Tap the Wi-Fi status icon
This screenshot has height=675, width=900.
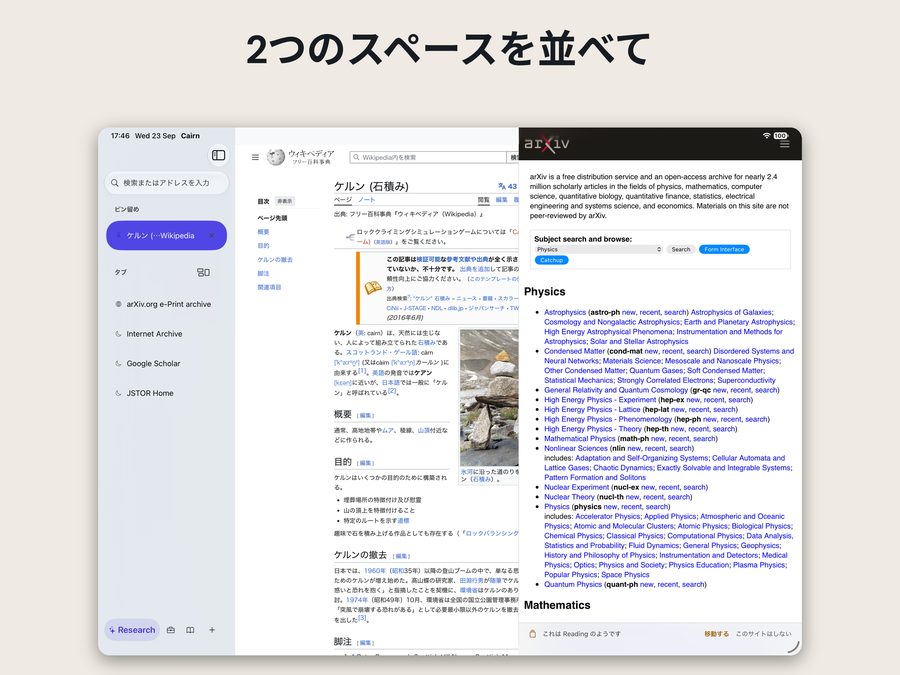click(766, 135)
